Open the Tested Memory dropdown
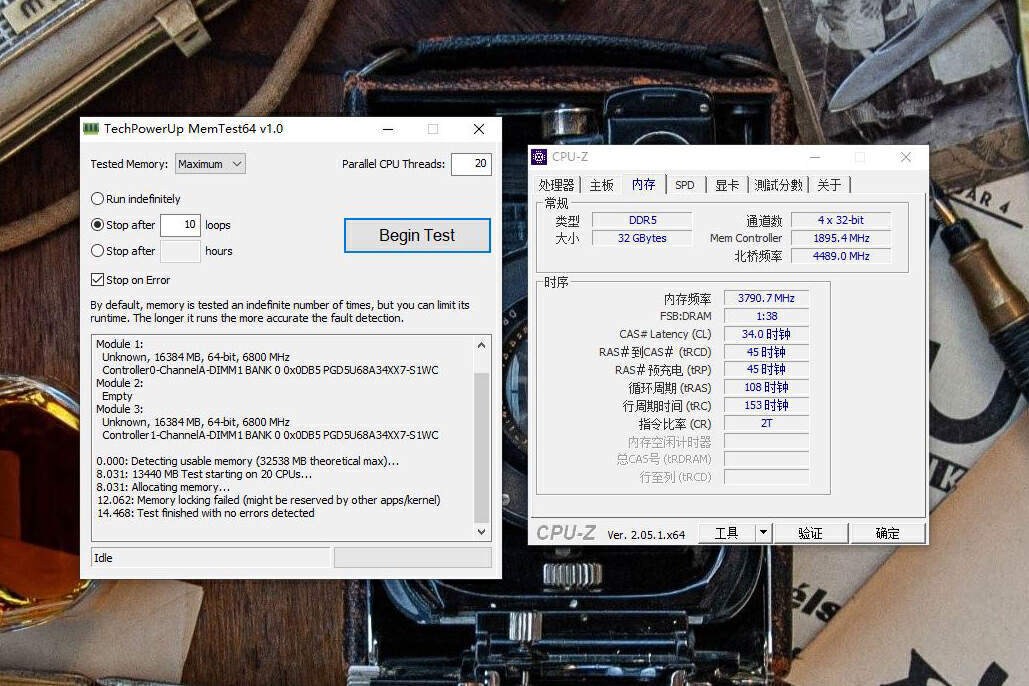 (211, 164)
